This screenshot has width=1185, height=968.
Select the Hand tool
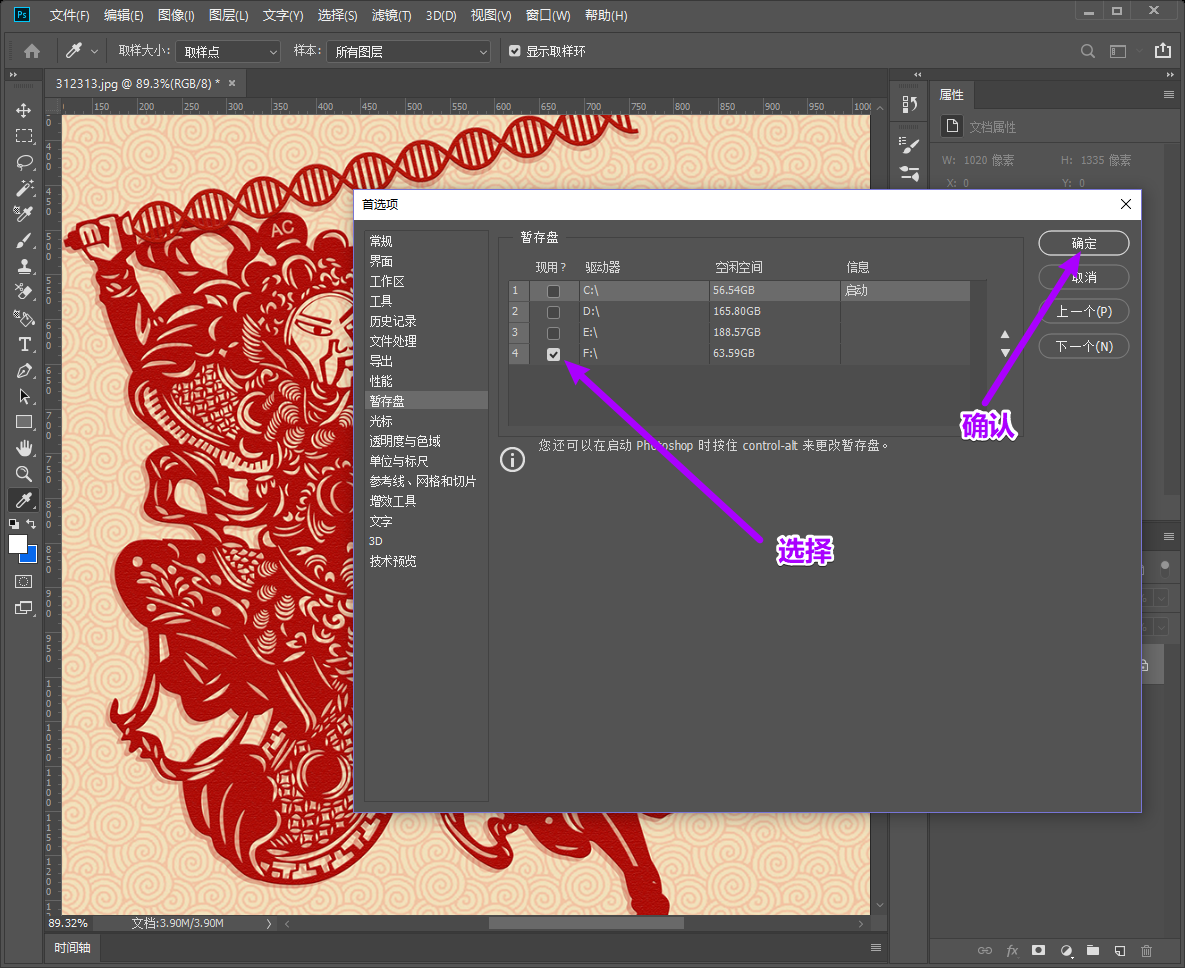(24, 447)
